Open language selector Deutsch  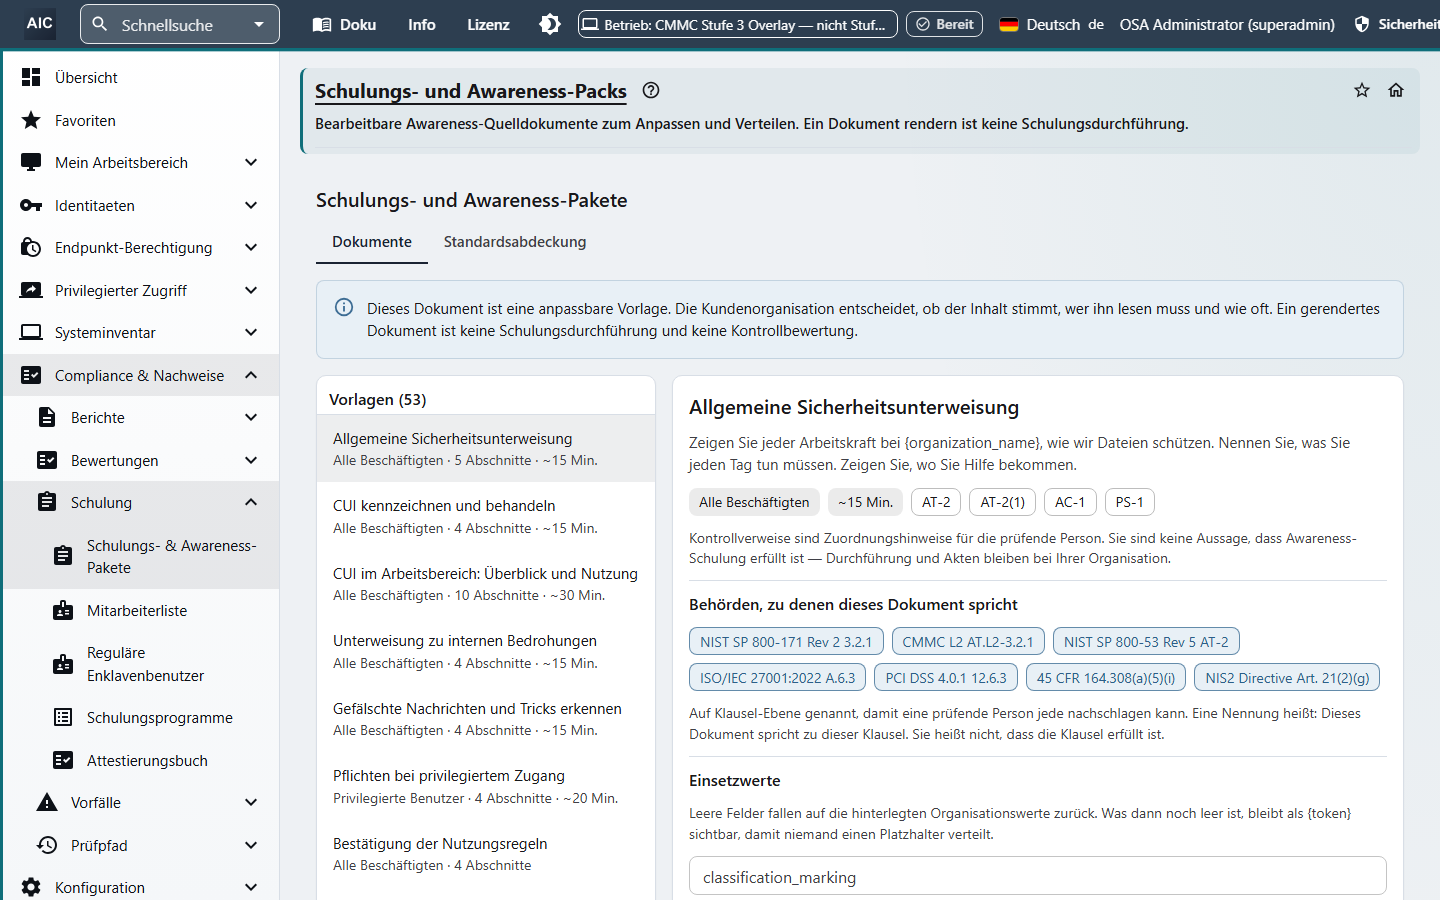(x=1051, y=24)
